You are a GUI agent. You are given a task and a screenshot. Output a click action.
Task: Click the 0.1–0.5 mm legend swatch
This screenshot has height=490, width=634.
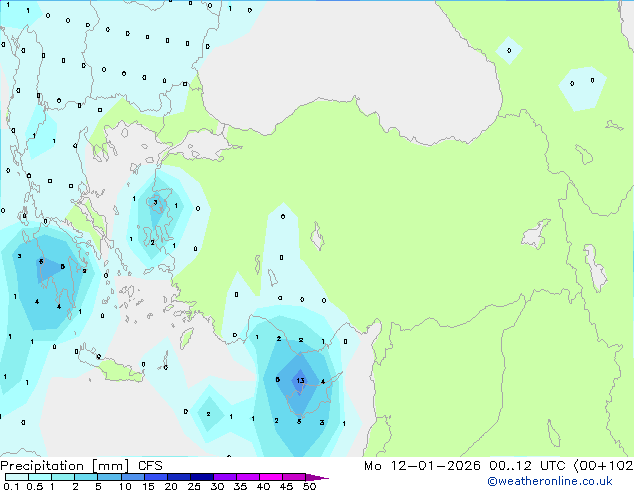point(17,477)
